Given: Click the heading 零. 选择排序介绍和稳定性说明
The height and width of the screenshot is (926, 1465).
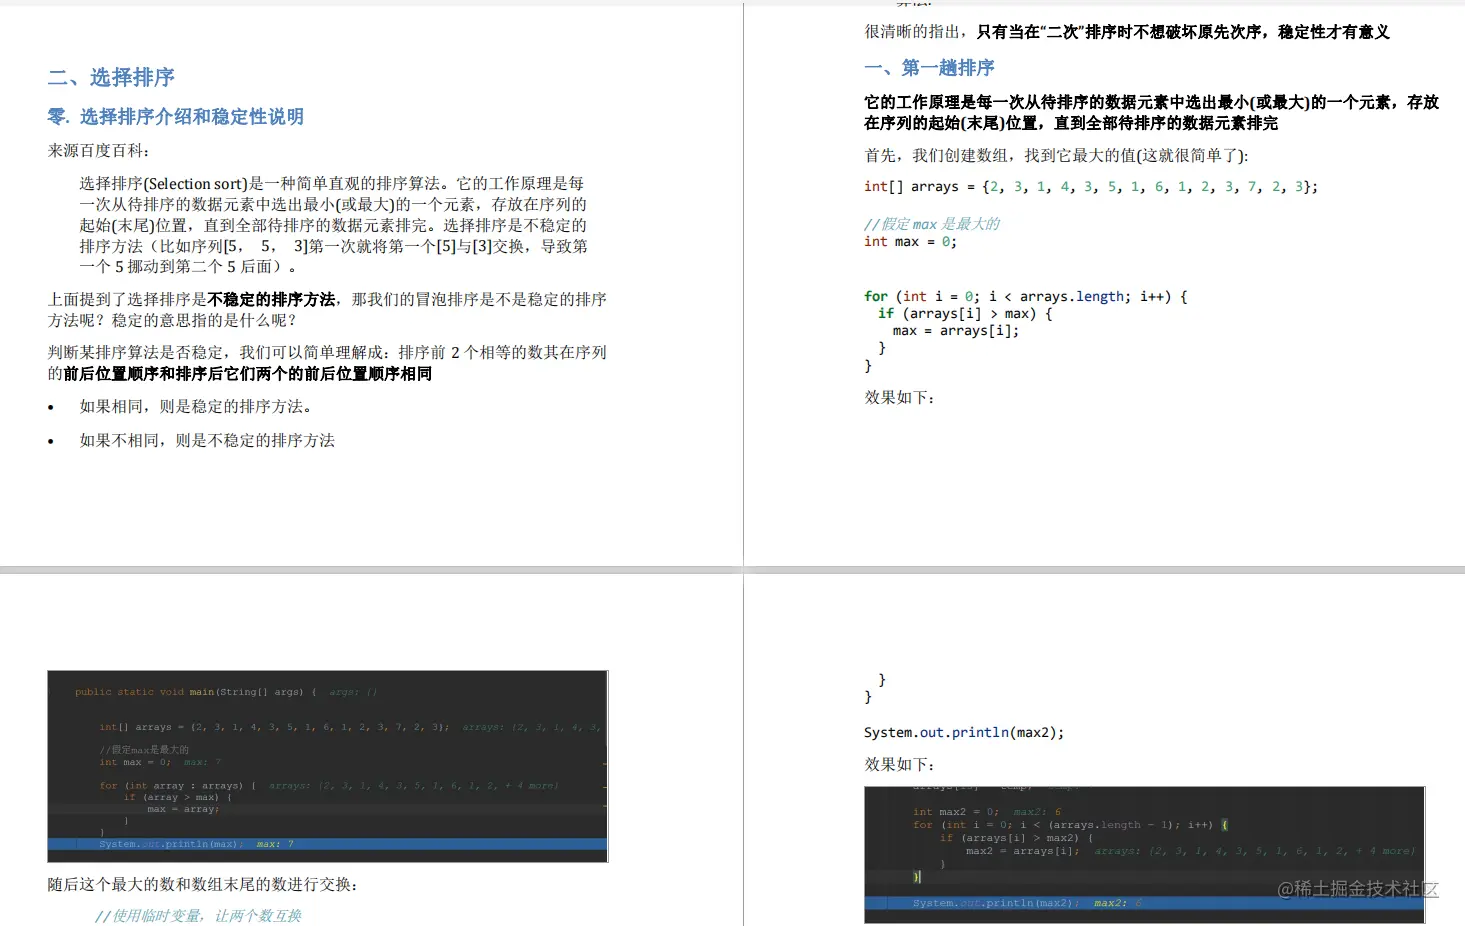Looking at the screenshot, I should tap(176, 117).
